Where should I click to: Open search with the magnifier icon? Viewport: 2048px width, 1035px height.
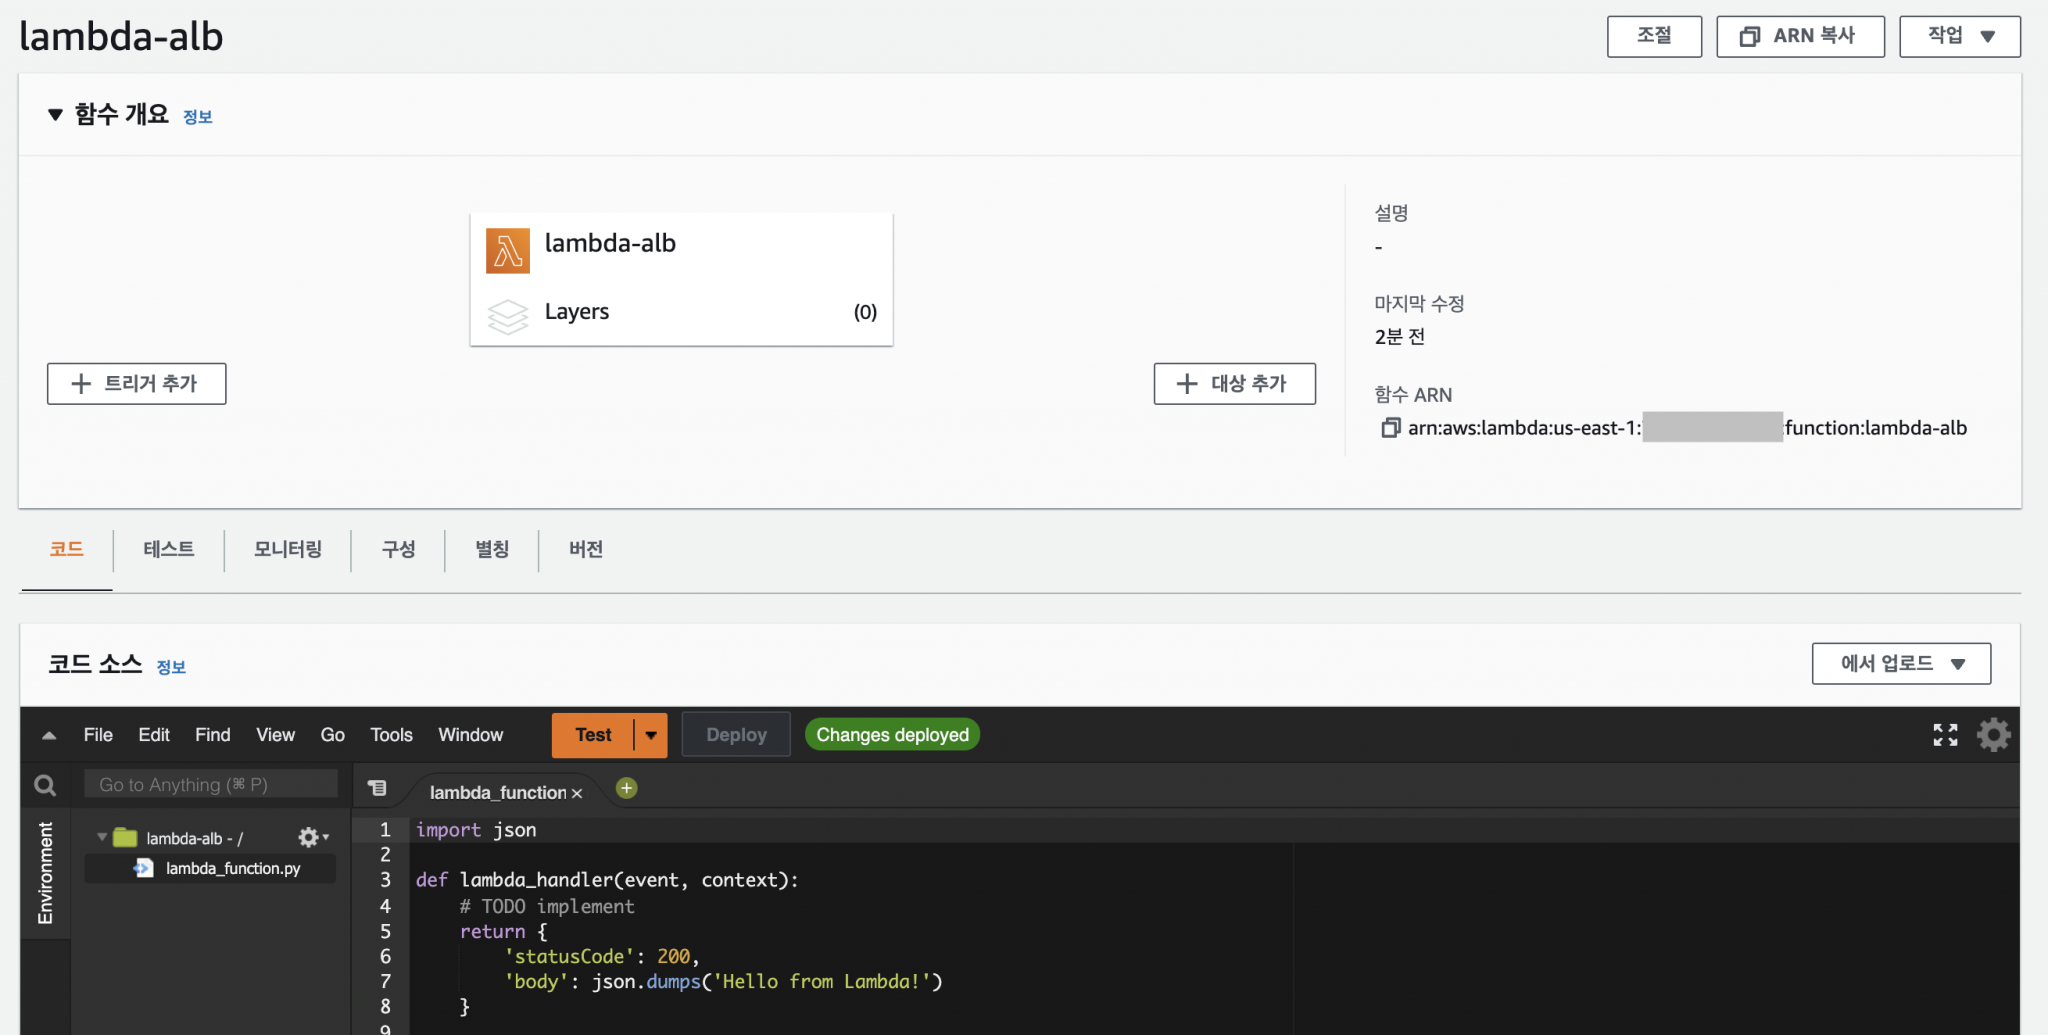pos(44,784)
